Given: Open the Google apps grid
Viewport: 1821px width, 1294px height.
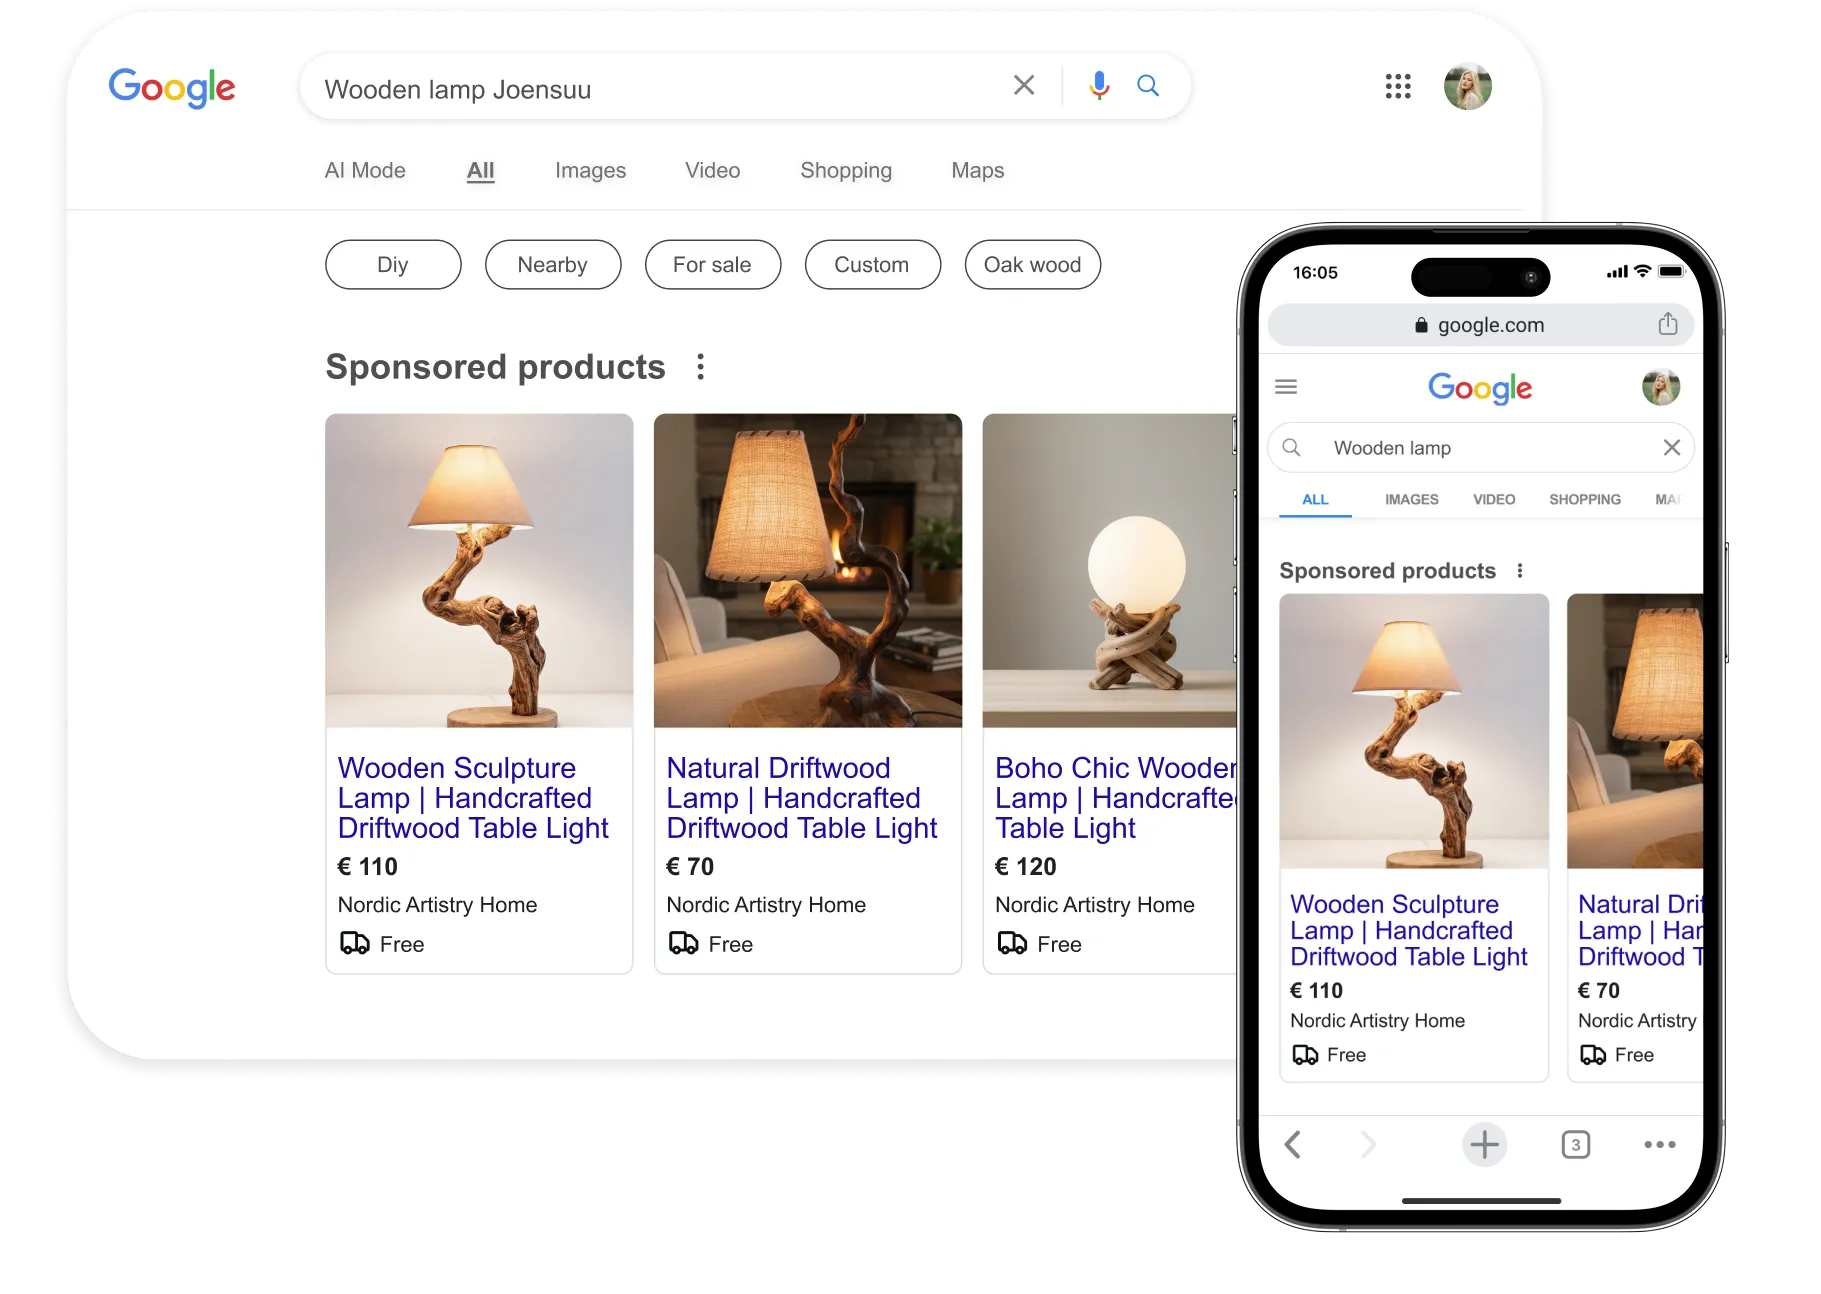Looking at the screenshot, I should tap(1397, 86).
